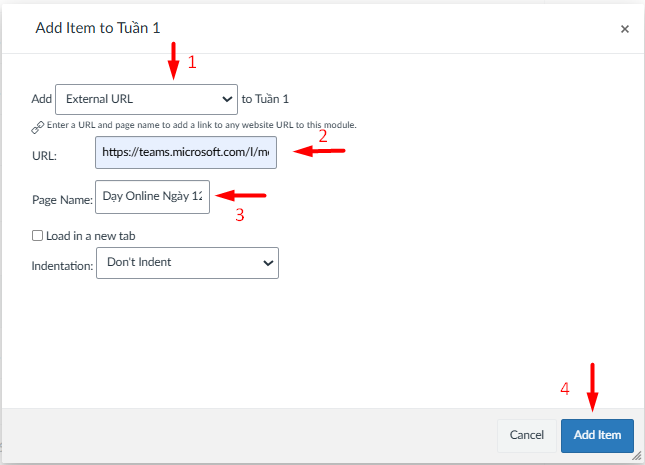Click the chain link icon beside helper text
The height and width of the screenshot is (465, 645).
tap(37, 126)
